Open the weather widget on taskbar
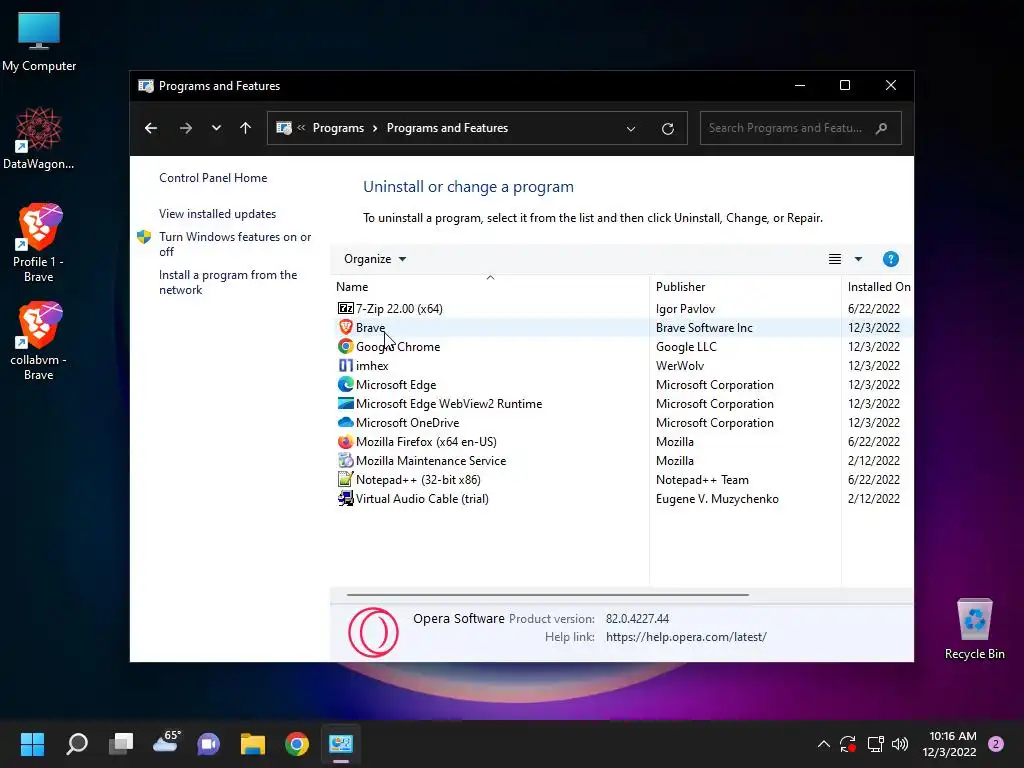Viewport: 1024px width, 768px height. [166, 742]
